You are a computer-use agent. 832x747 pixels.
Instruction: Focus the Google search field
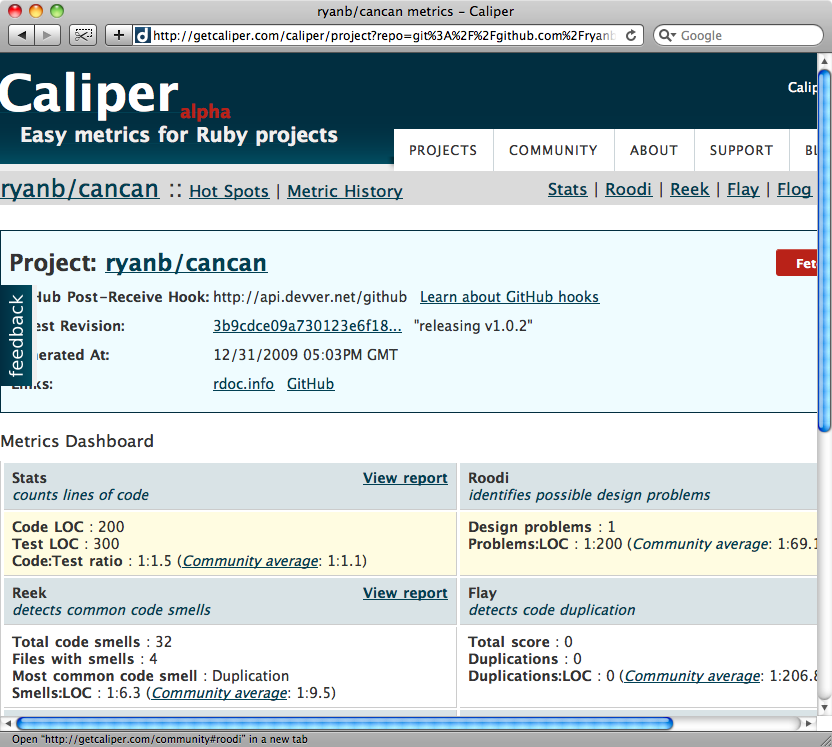(738, 36)
